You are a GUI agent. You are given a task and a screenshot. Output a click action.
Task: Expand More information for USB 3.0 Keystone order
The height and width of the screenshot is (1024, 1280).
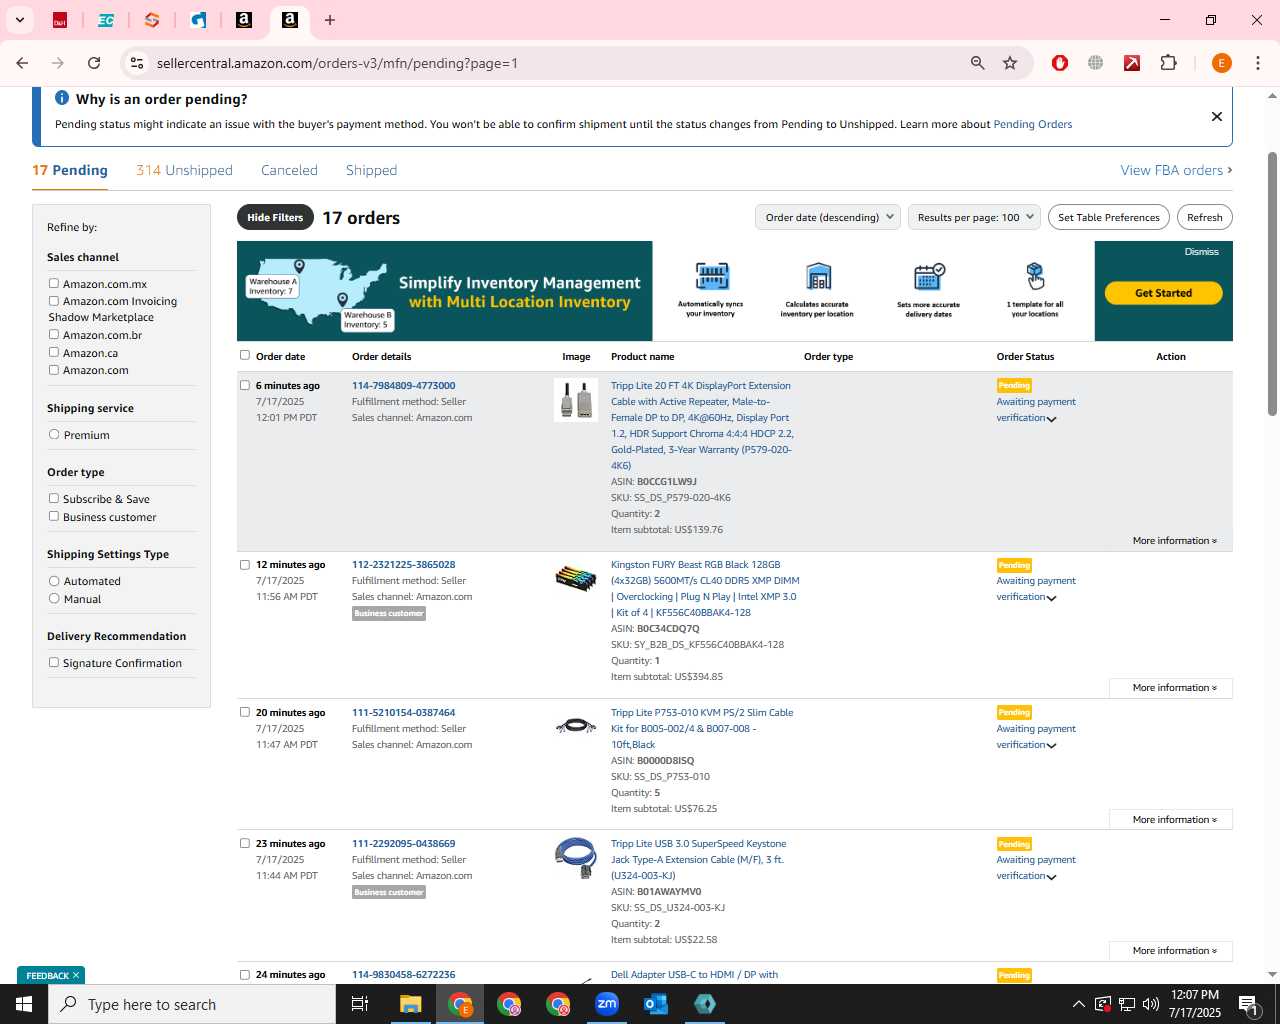tap(1171, 951)
